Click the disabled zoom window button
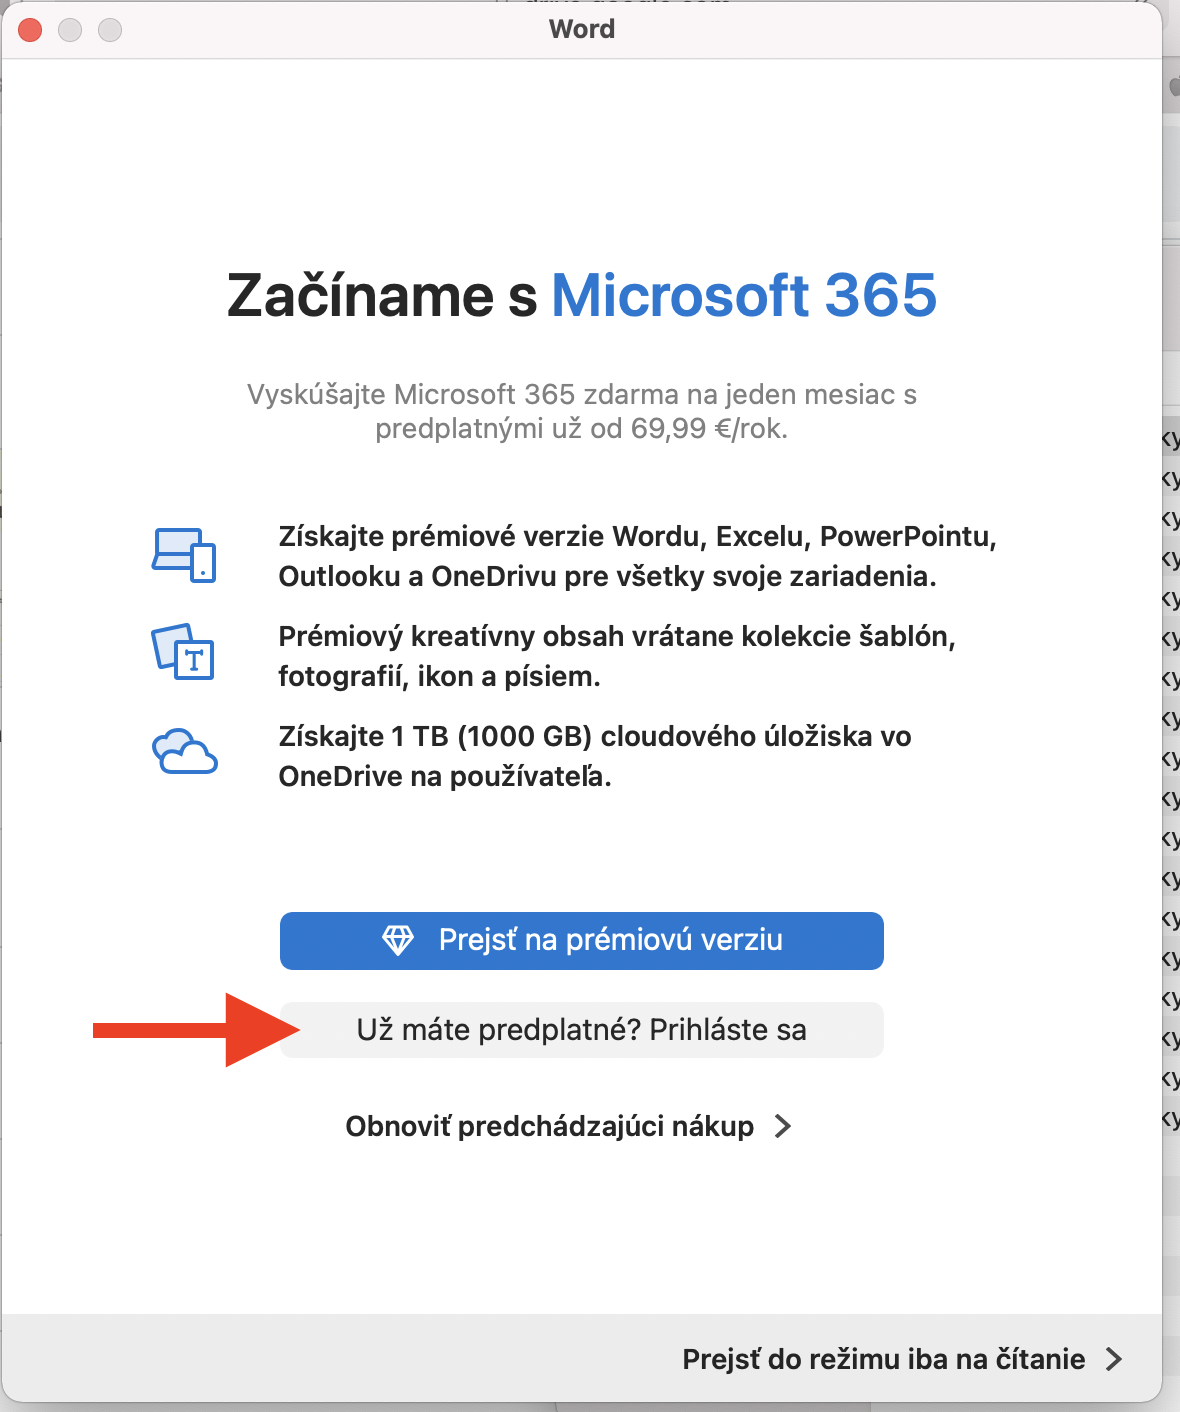Viewport: 1180px width, 1412px height. 110,30
